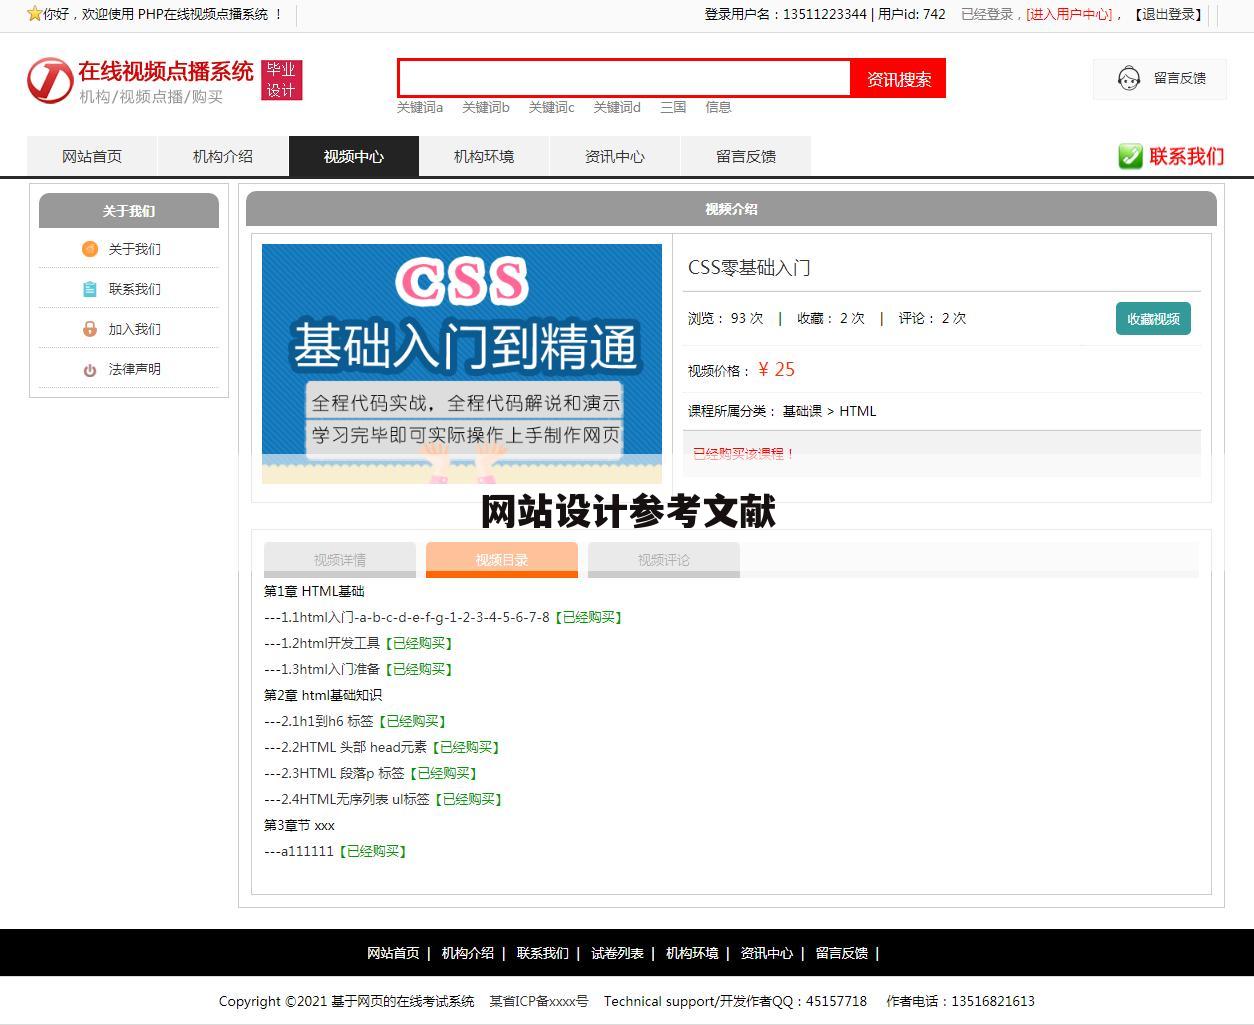Open the 资讯中心 menu item
The height and width of the screenshot is (1025, 1254).
(x=614, y=156)
